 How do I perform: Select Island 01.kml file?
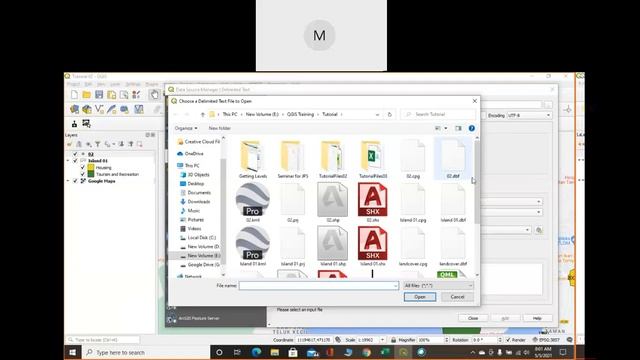[253, 247]
